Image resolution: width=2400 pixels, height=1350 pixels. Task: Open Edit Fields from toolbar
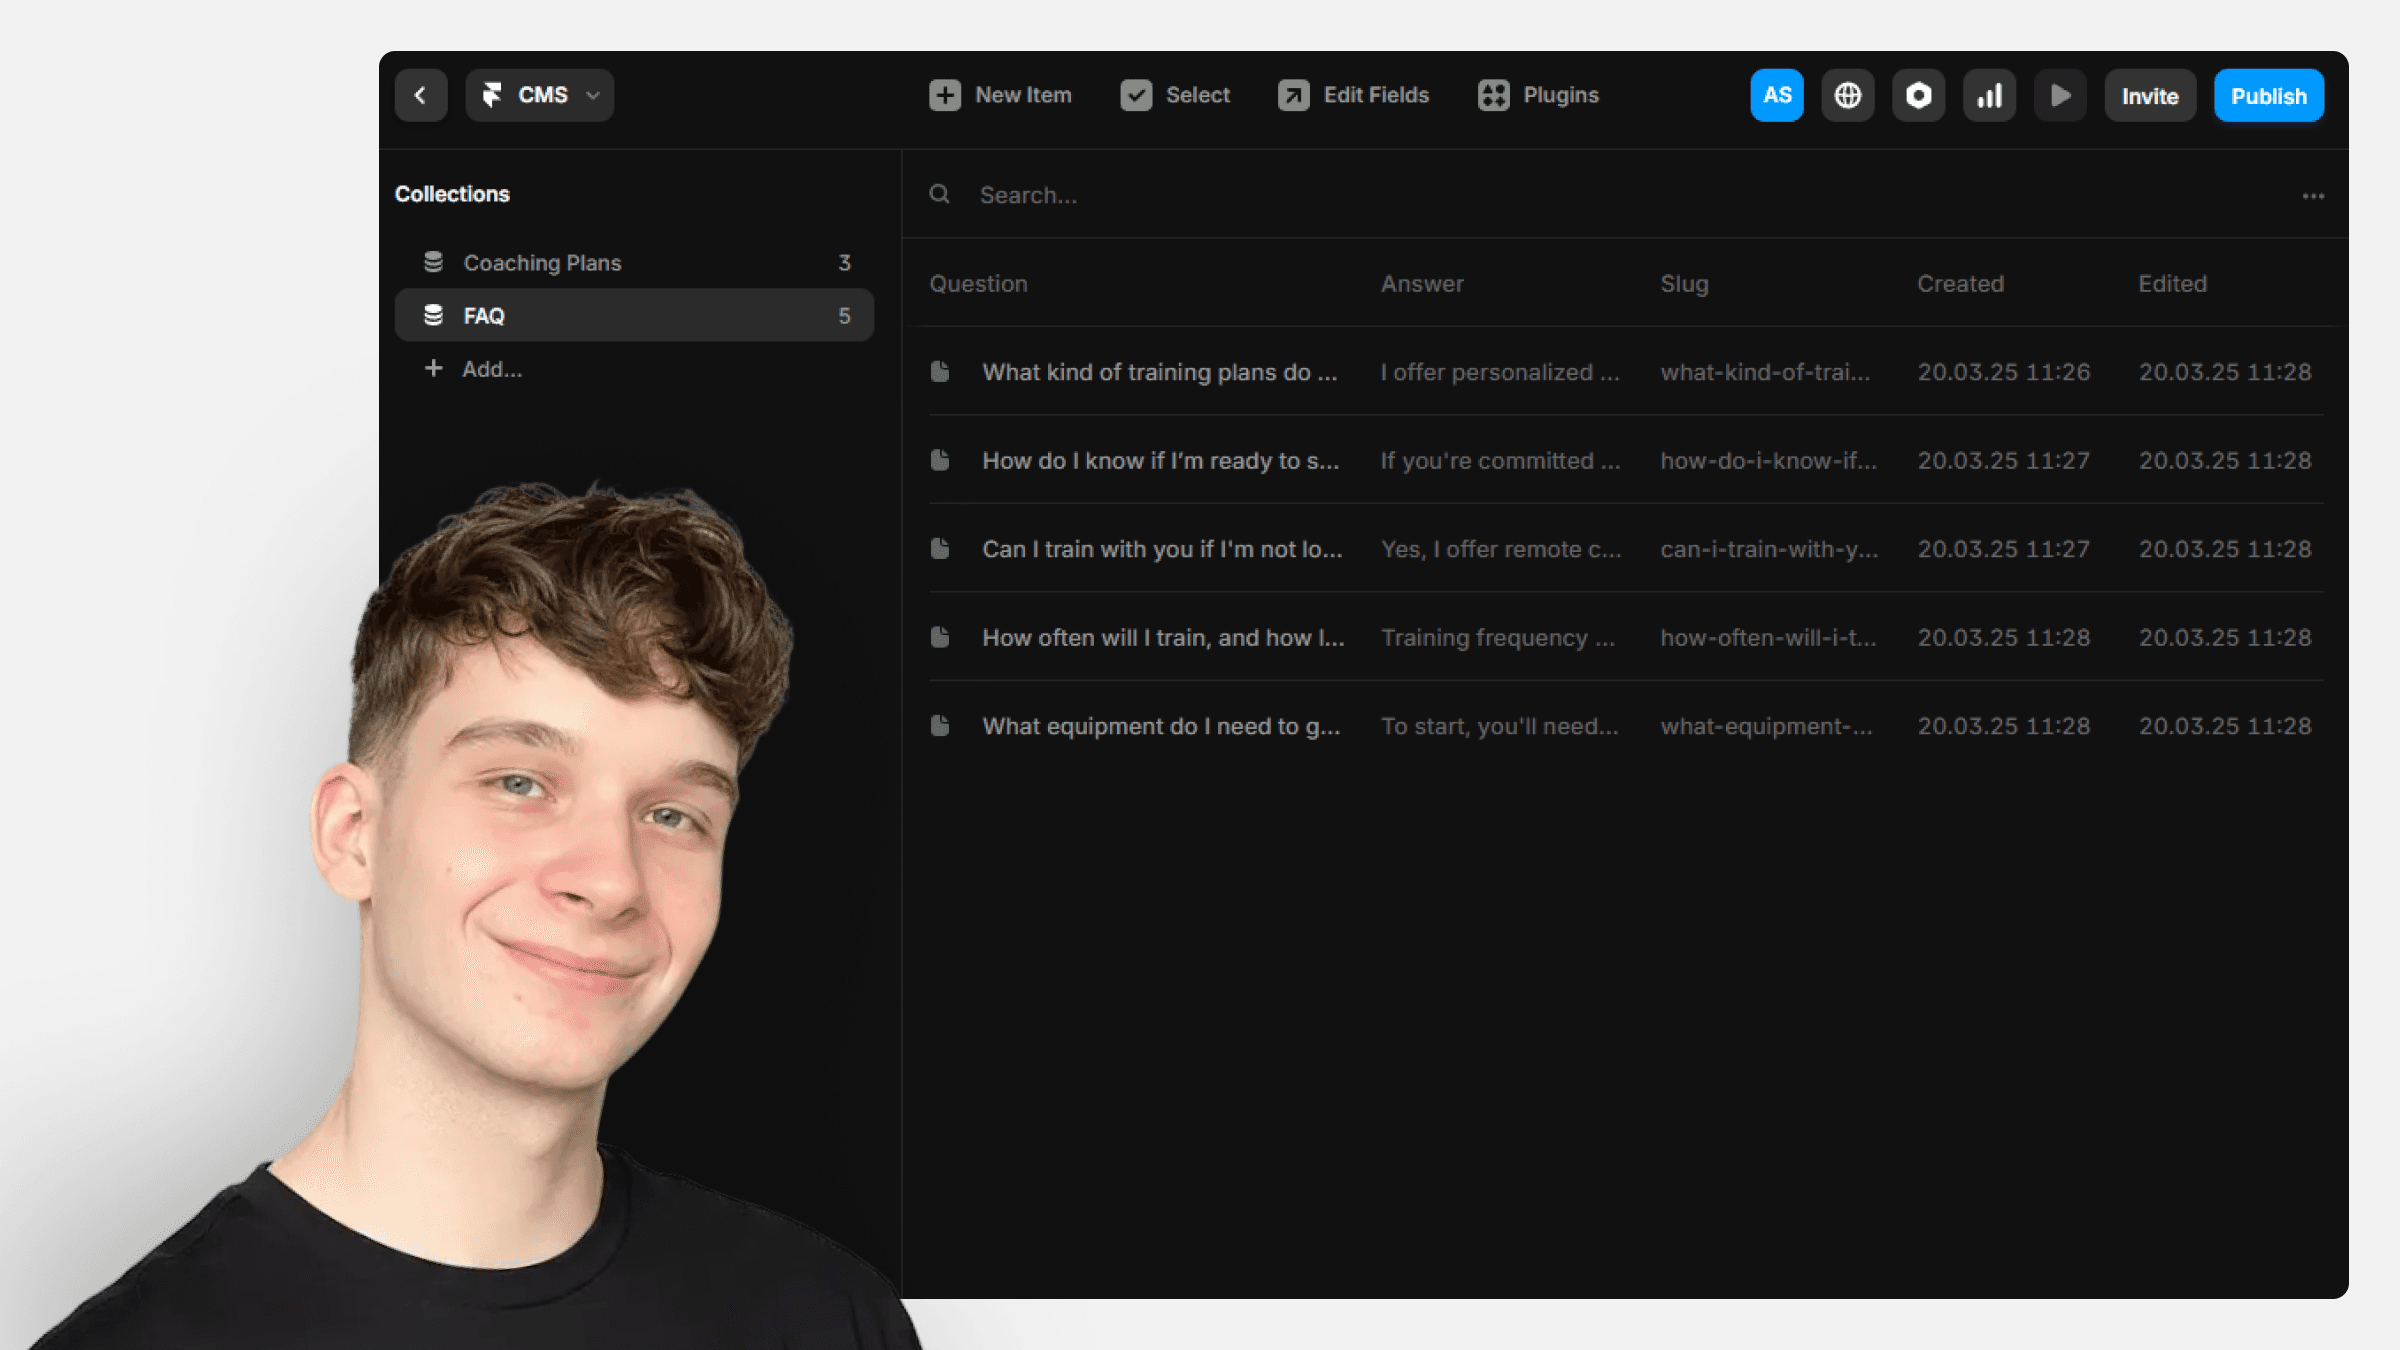[1354, 96]
